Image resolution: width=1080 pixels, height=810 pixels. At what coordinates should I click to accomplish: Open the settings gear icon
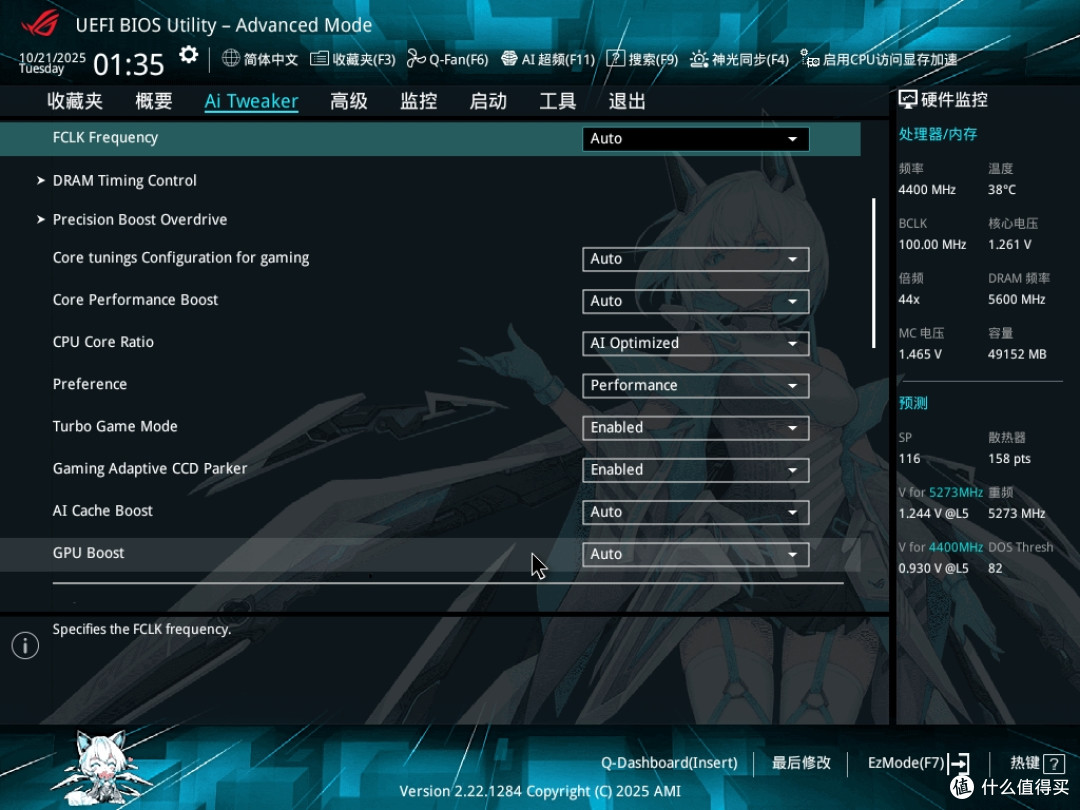pos(188,55)
